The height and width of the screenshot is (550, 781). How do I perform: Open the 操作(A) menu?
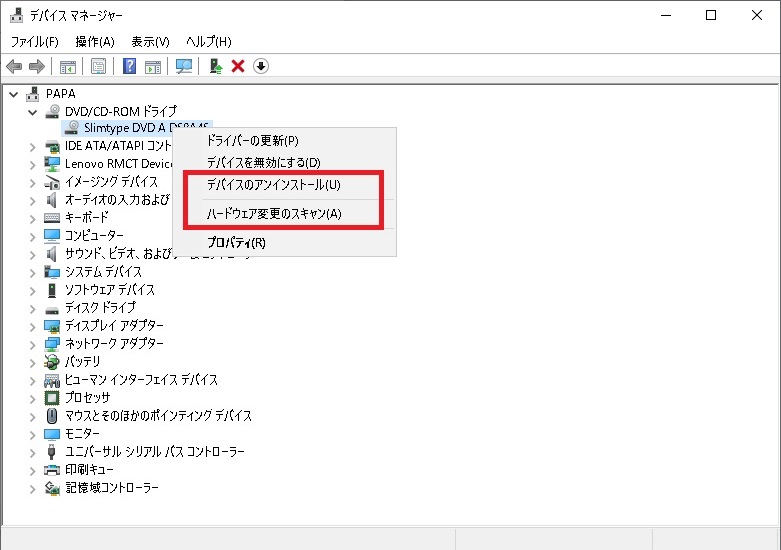click(95, 41)
